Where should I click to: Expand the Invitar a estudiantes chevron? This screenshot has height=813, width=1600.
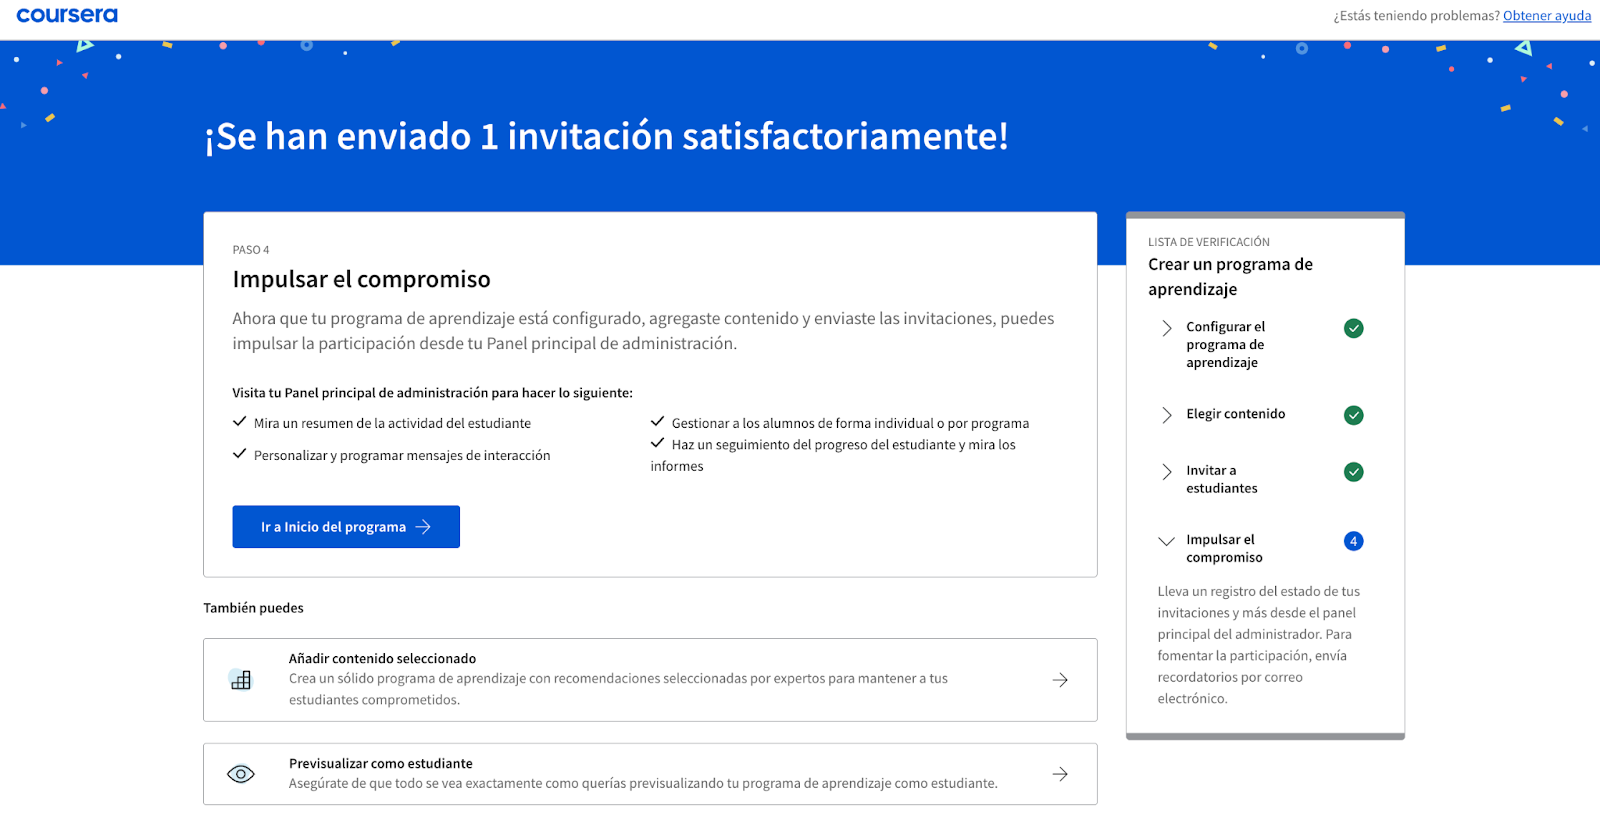[1166, 472]
